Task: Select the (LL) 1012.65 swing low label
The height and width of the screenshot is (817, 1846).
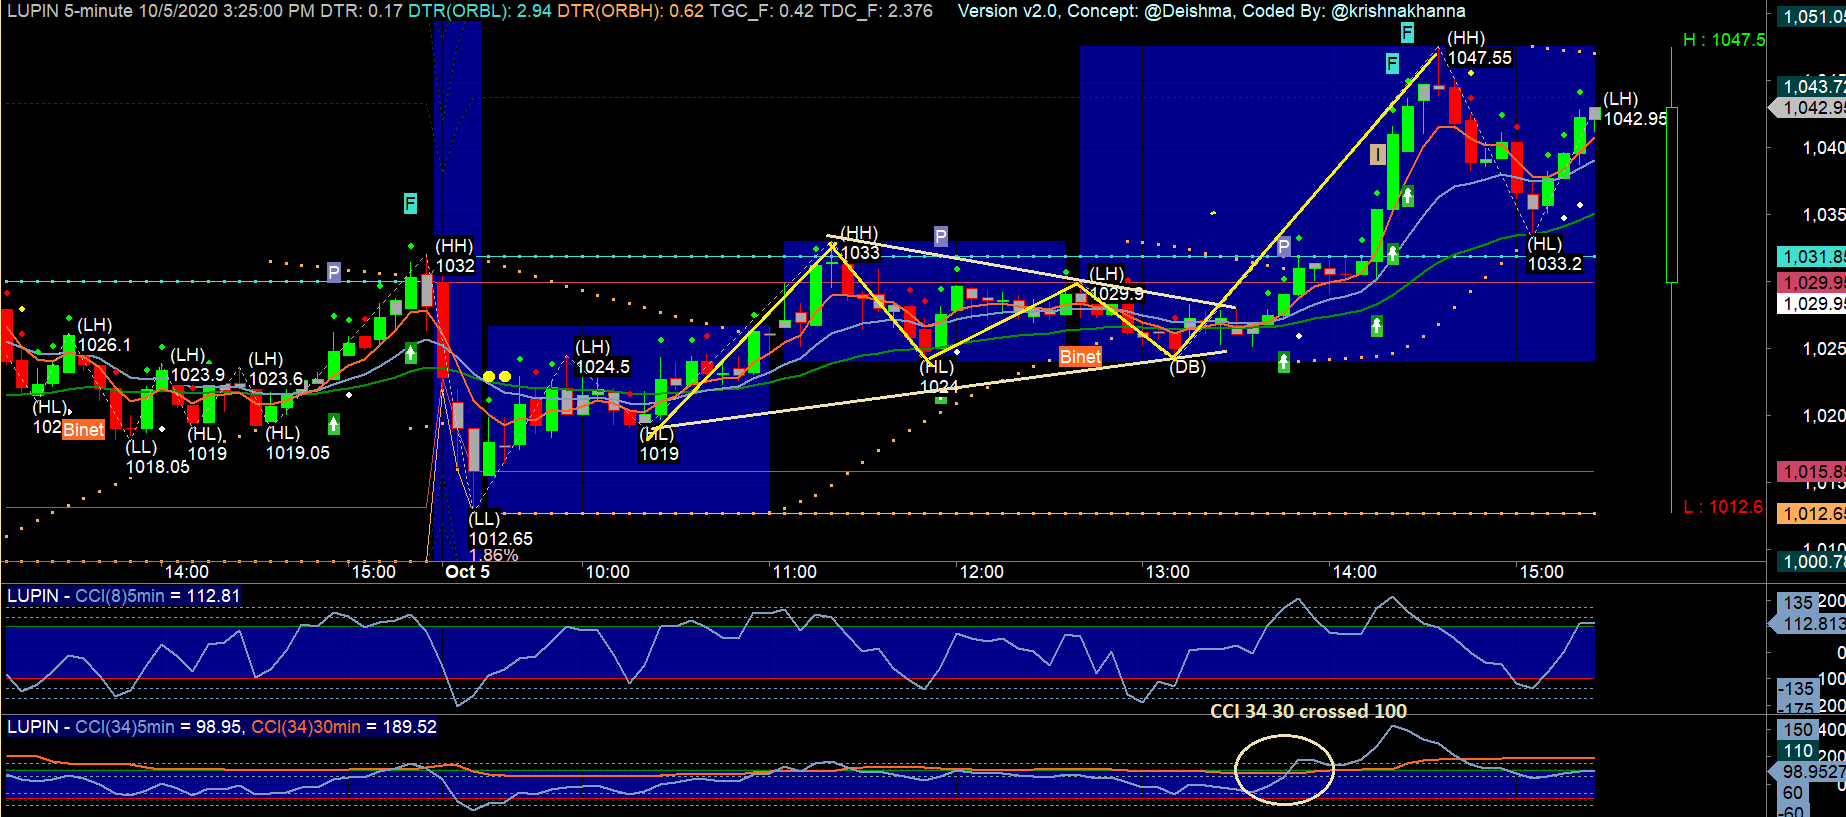Action: 500,529
